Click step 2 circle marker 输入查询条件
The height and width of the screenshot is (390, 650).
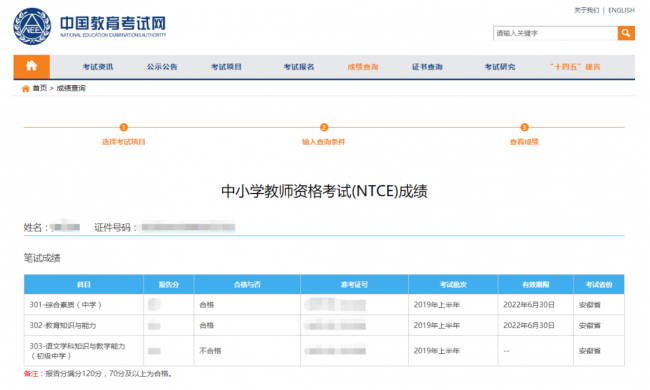pyautogui.click(x=324, y=127)
